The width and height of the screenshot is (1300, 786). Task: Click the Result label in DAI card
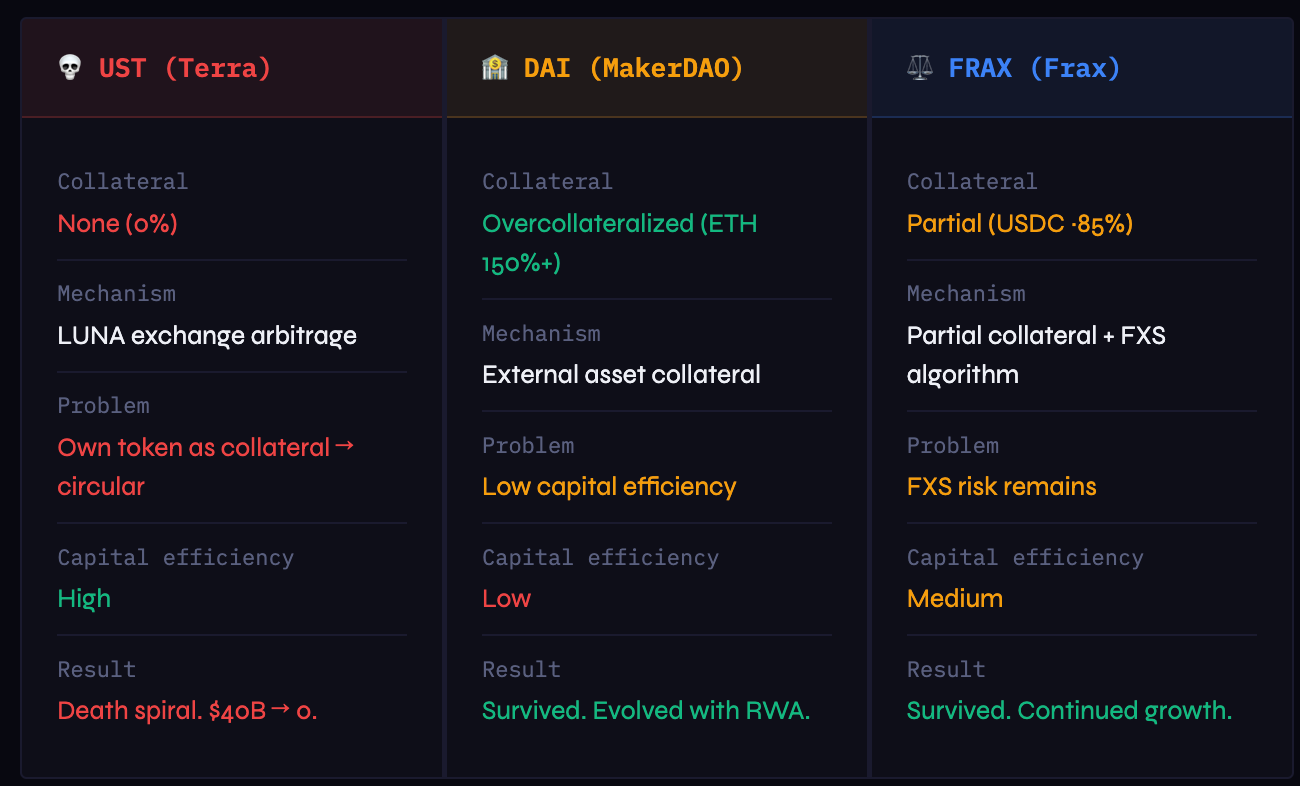click(522, 669)
